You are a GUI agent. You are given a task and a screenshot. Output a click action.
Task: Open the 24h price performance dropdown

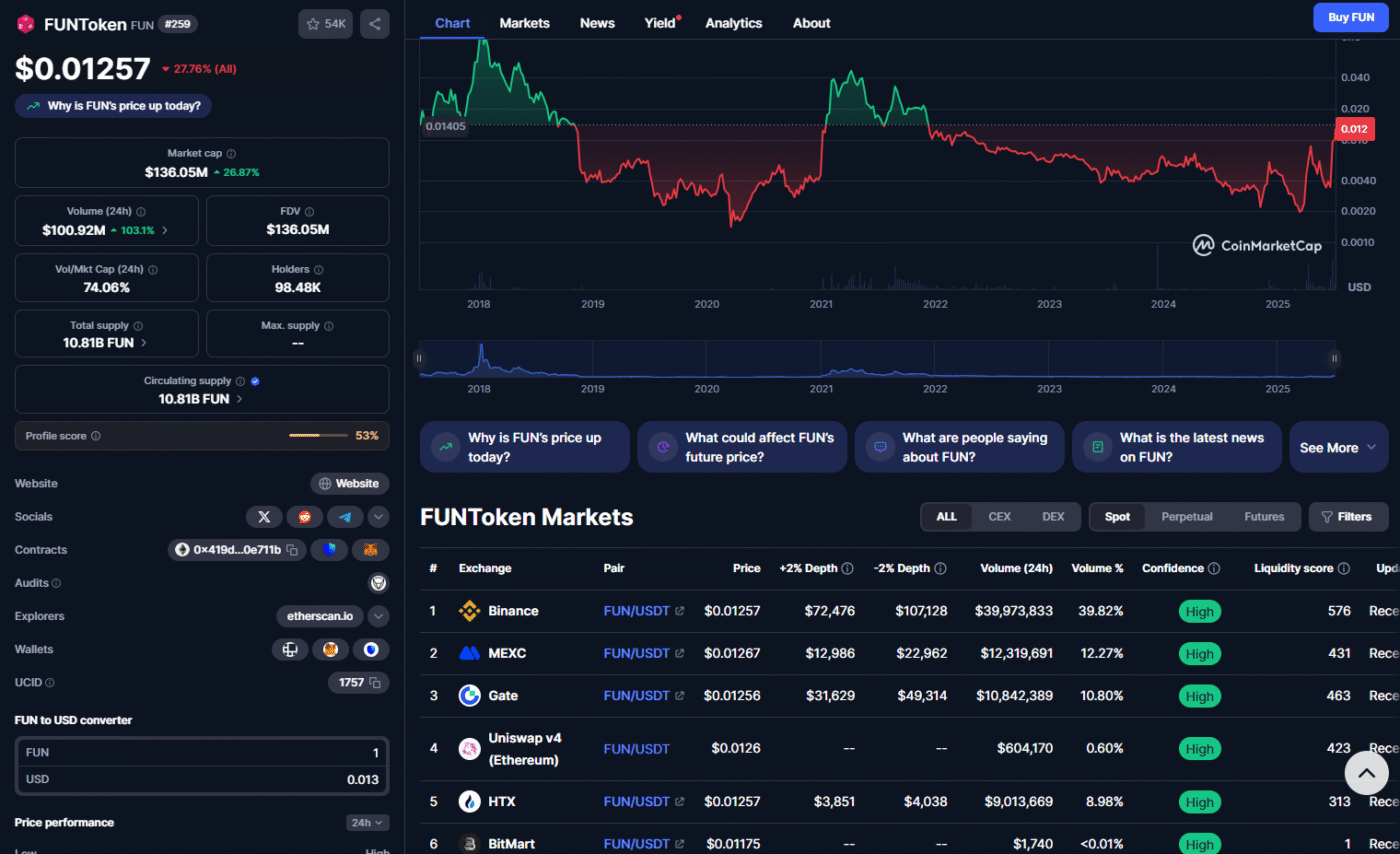tap(367, 823)
